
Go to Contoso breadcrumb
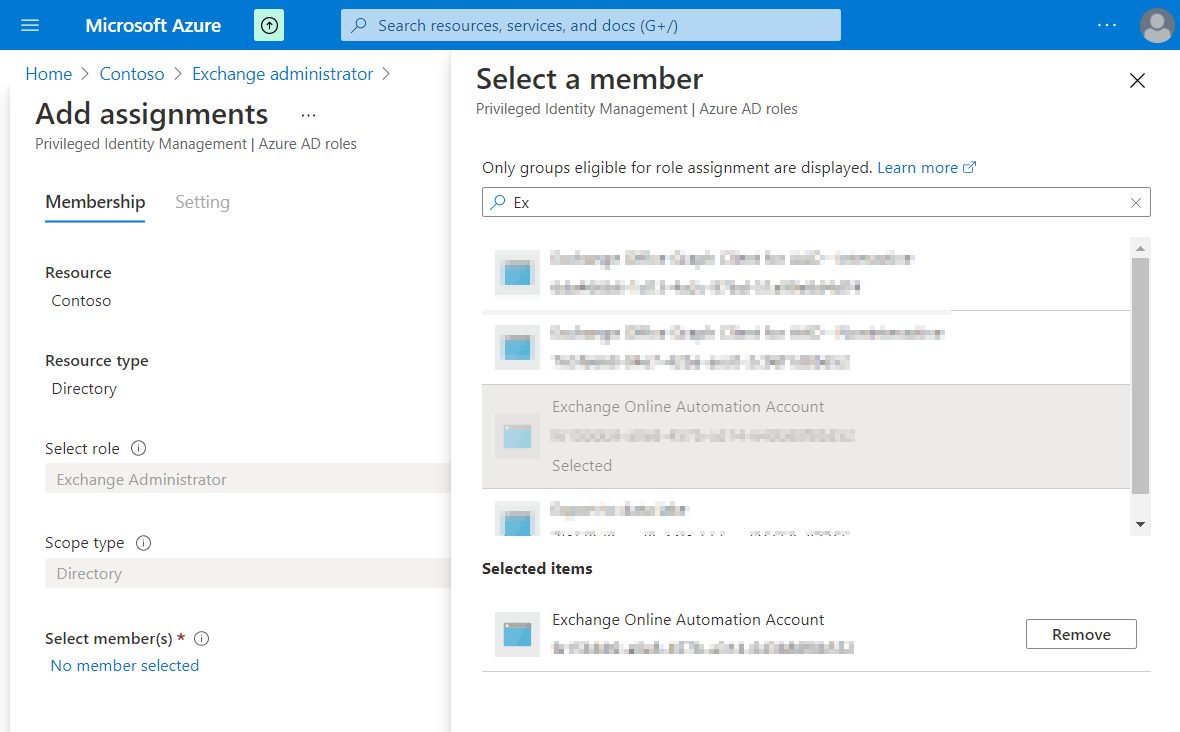tap(132, 74)
